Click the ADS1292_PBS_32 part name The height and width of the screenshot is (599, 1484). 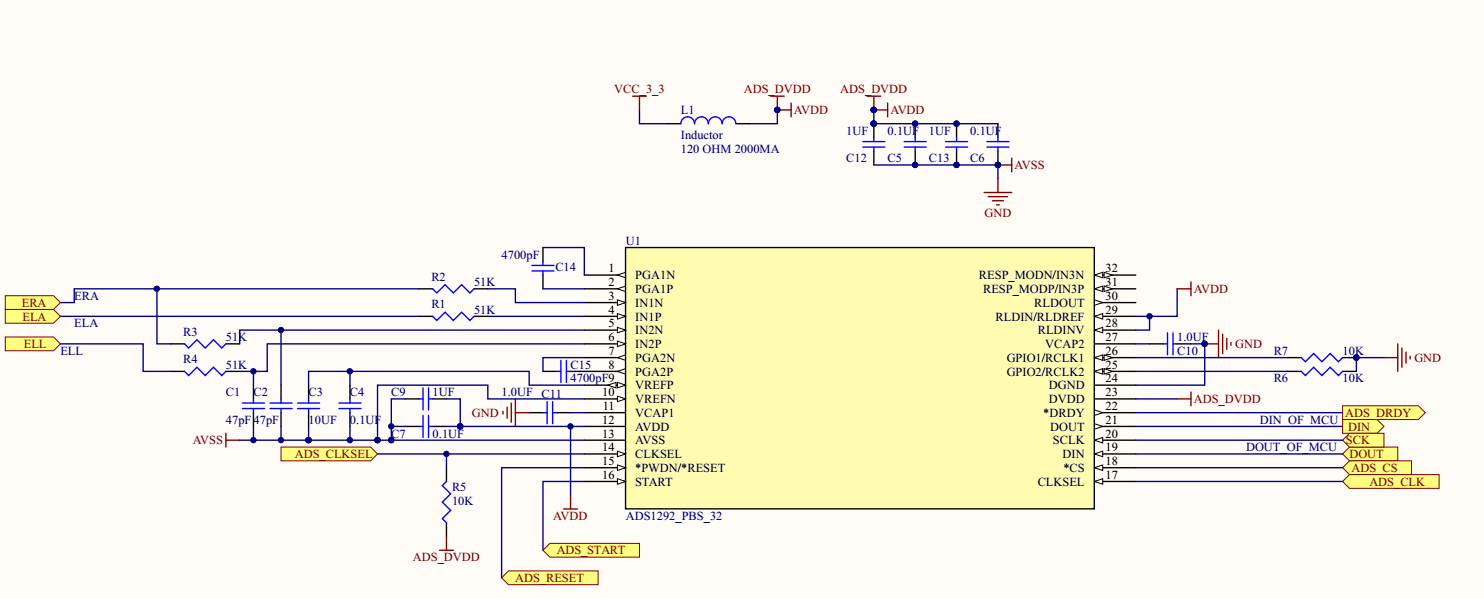[x=673, y=517]
